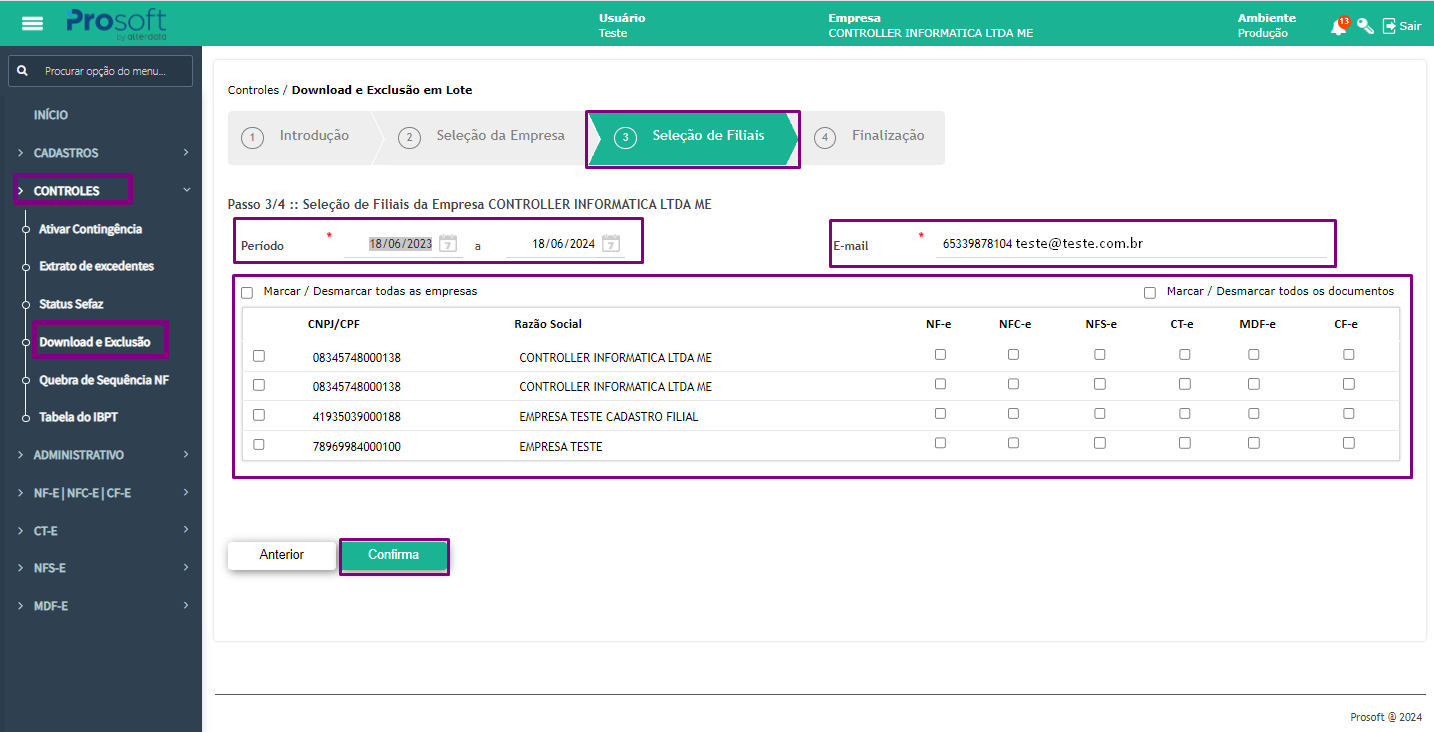Open Status Sefaz menu item

[71, 304]
